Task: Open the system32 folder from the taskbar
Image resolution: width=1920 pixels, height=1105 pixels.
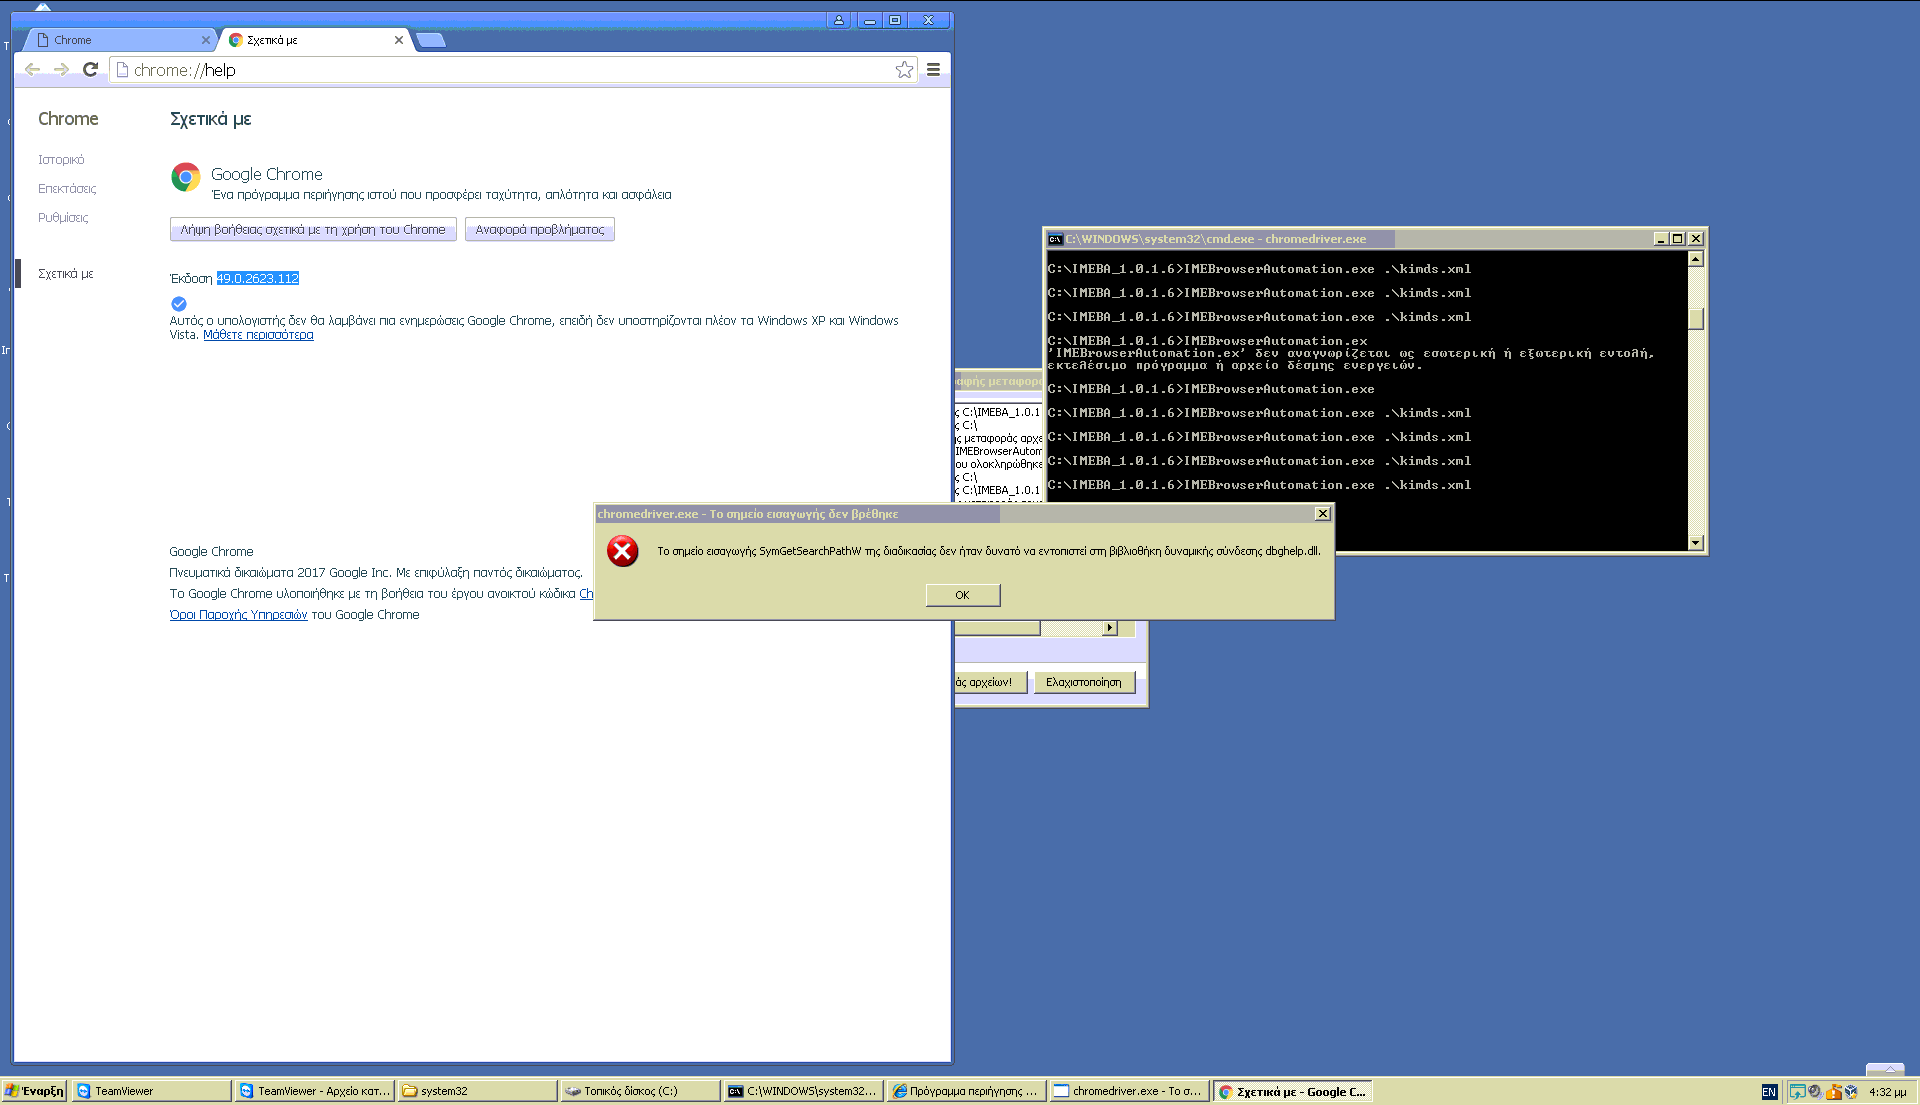Action: click(476, 1090)
